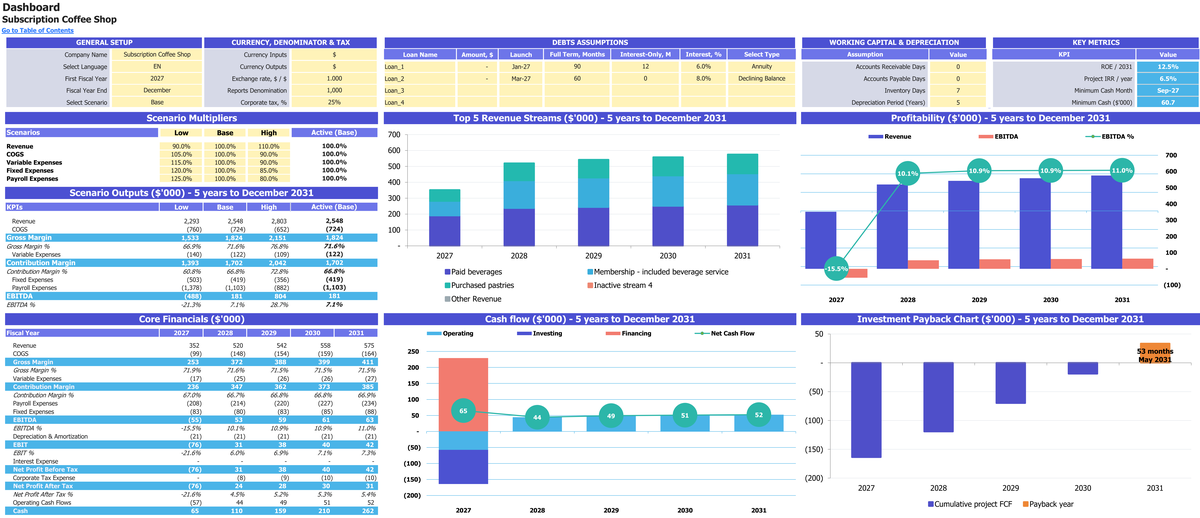
Task: Click the Payback year legend entry
Action: (x=1046, y=504)
